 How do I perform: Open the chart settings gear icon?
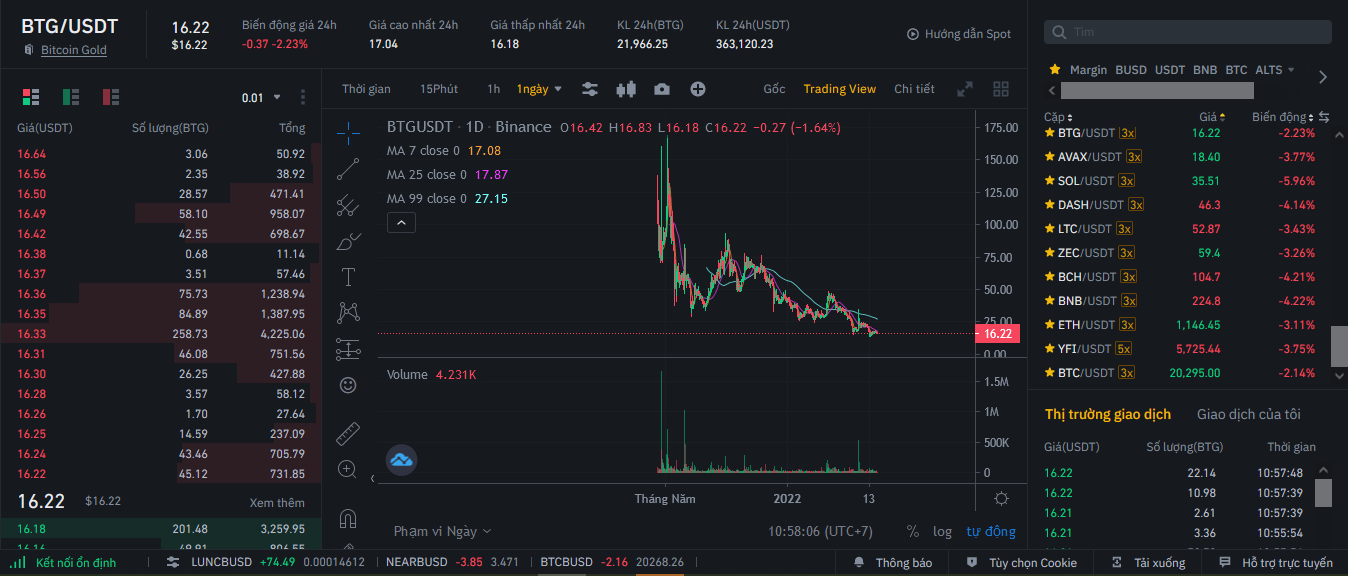coord(1002,498)
